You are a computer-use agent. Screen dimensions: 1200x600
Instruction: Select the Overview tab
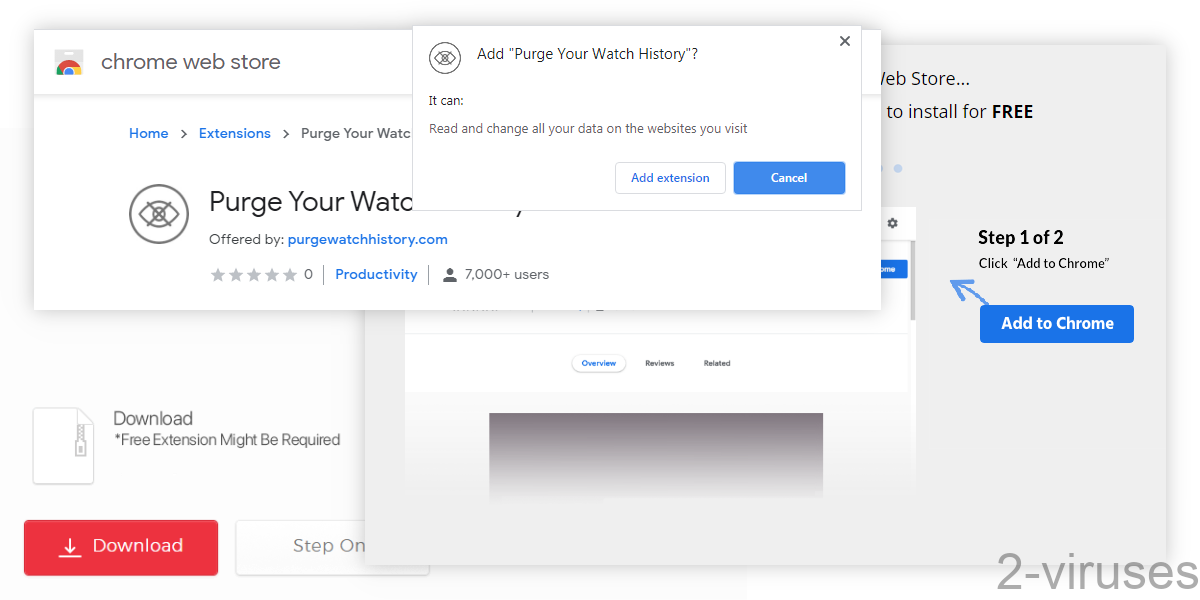(598, 363)
